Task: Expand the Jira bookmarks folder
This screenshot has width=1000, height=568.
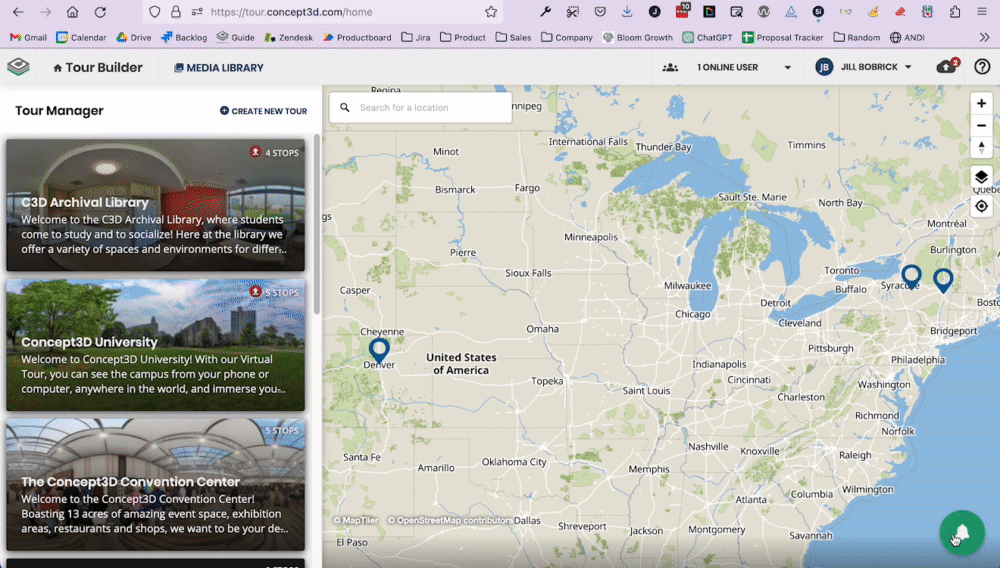Action: (x=416, y=38)
